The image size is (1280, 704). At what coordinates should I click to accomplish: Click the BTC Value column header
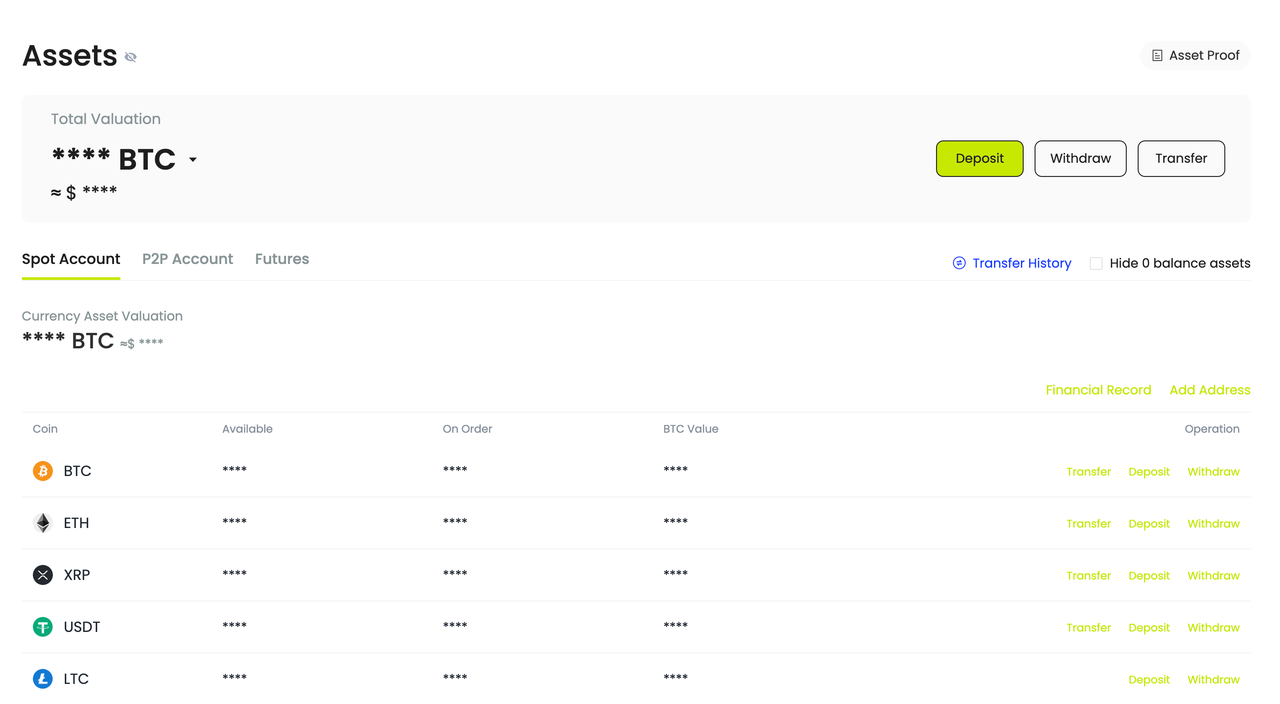690,429
